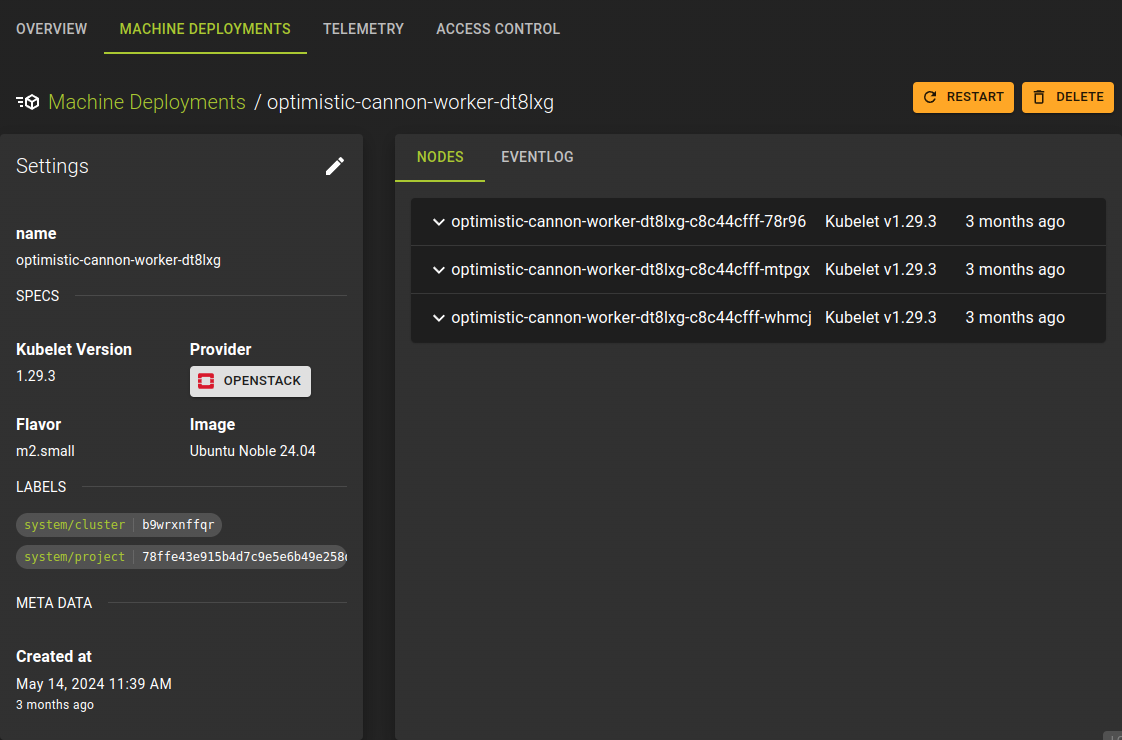Click the circular arrow icon on Restart
This screenshot has width=1122, height=740.
coord(930,97)
